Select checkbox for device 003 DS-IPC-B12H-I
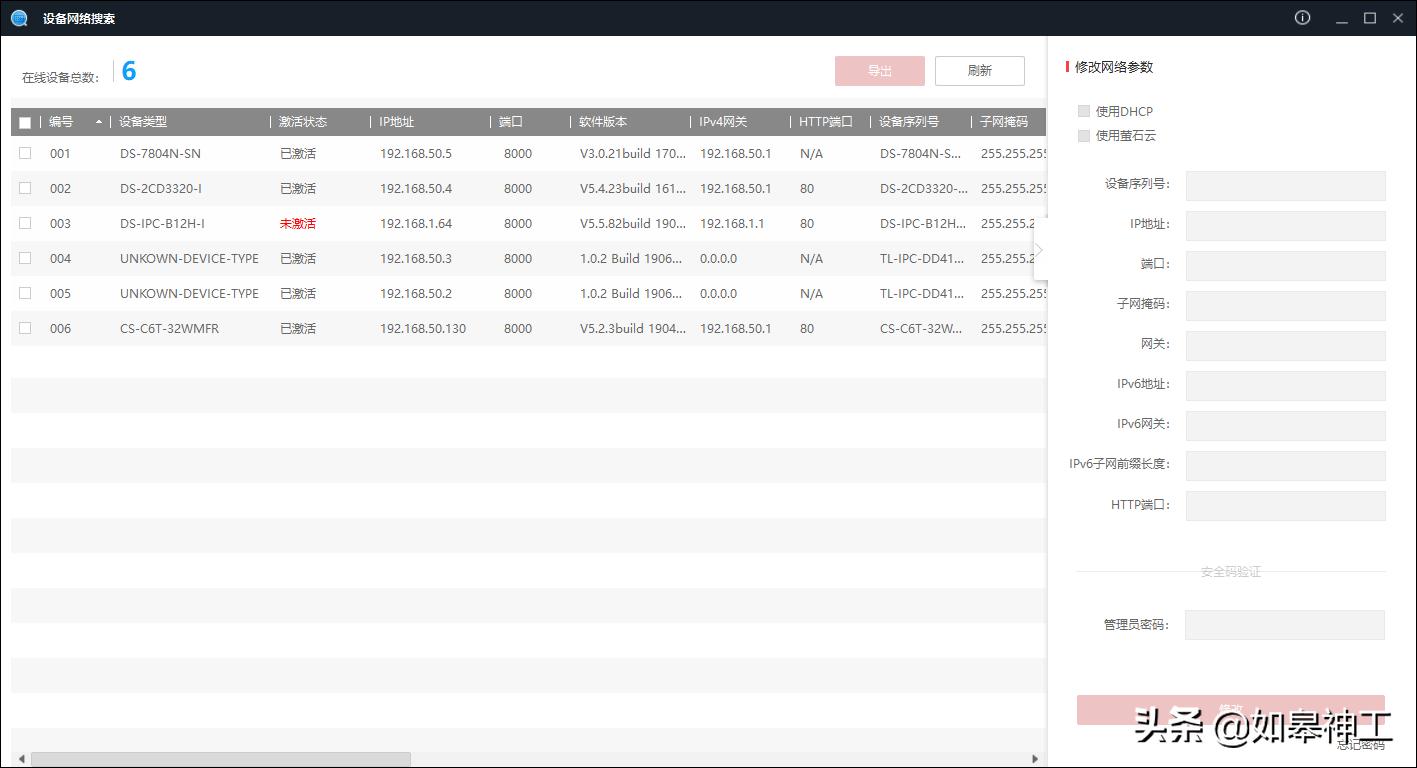The image size is (1417, 768). [x=25, y=223]
